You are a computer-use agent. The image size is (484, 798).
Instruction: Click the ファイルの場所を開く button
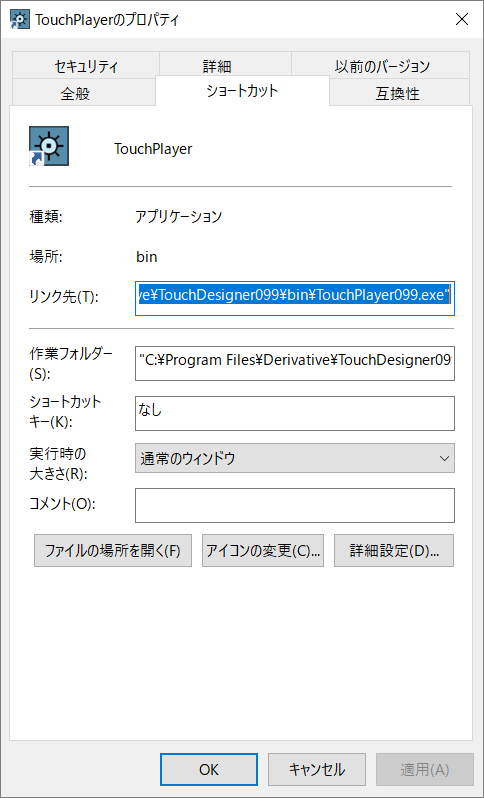point(113,550)
